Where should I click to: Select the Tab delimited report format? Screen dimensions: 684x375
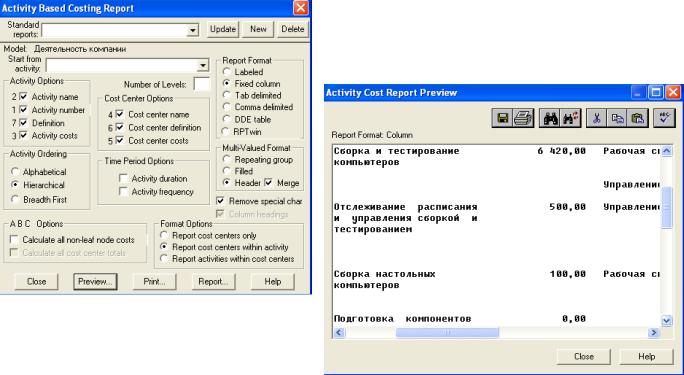[x=226, y=95]
